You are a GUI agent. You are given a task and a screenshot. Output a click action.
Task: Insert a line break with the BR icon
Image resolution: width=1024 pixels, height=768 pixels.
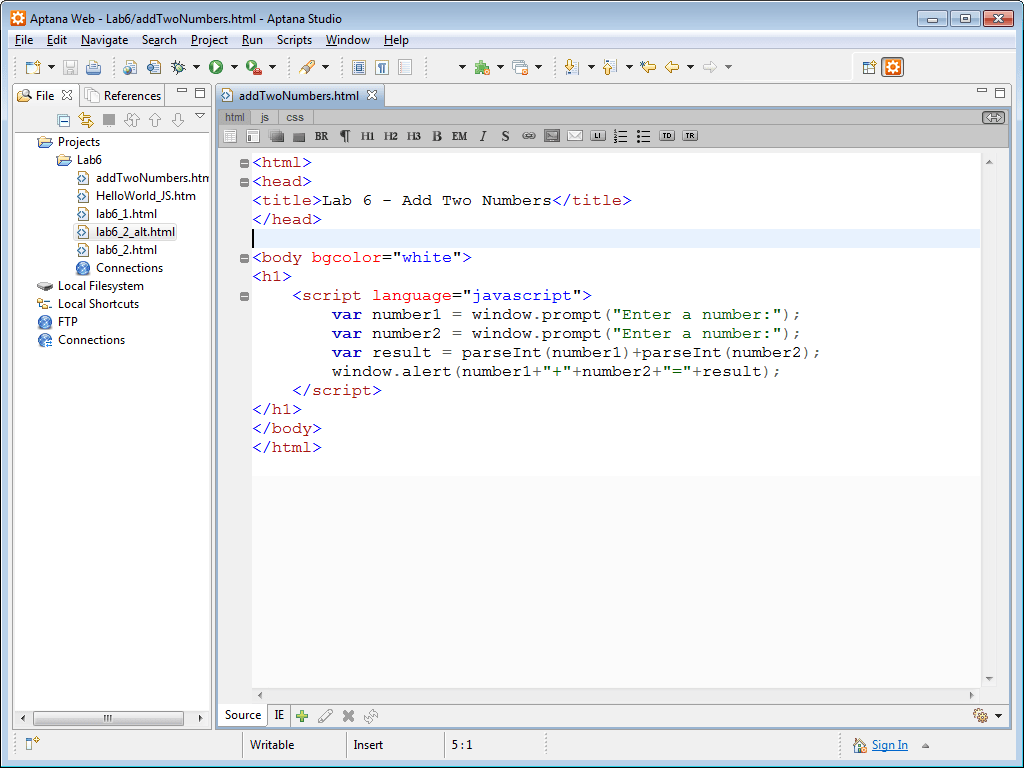321,136
